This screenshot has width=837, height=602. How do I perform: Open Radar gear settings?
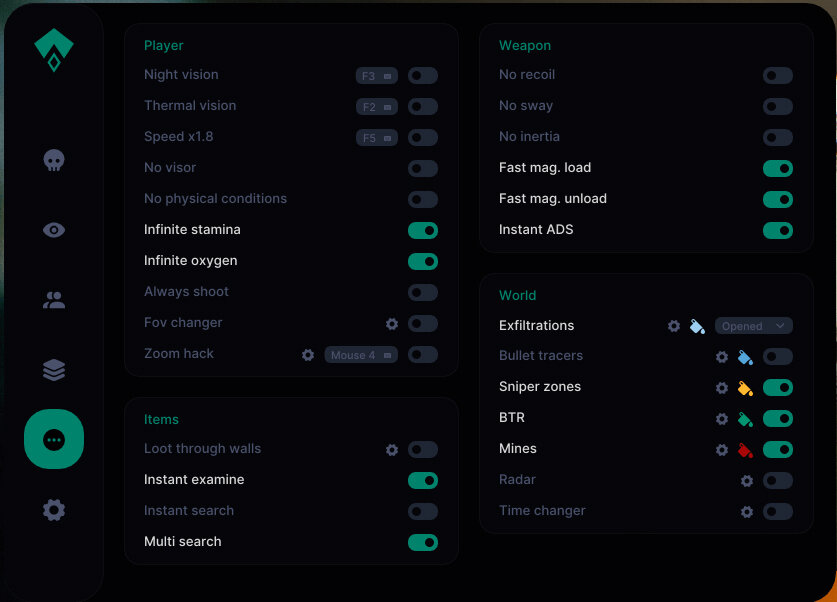747,480
